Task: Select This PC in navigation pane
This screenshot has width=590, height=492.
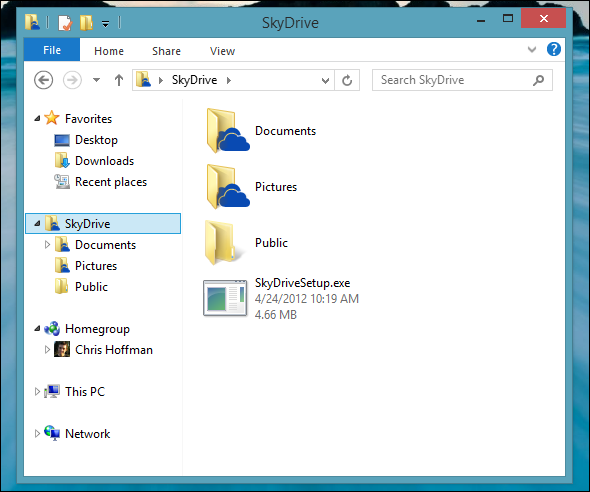Action: pyautogui.click(x=85, y=392)
